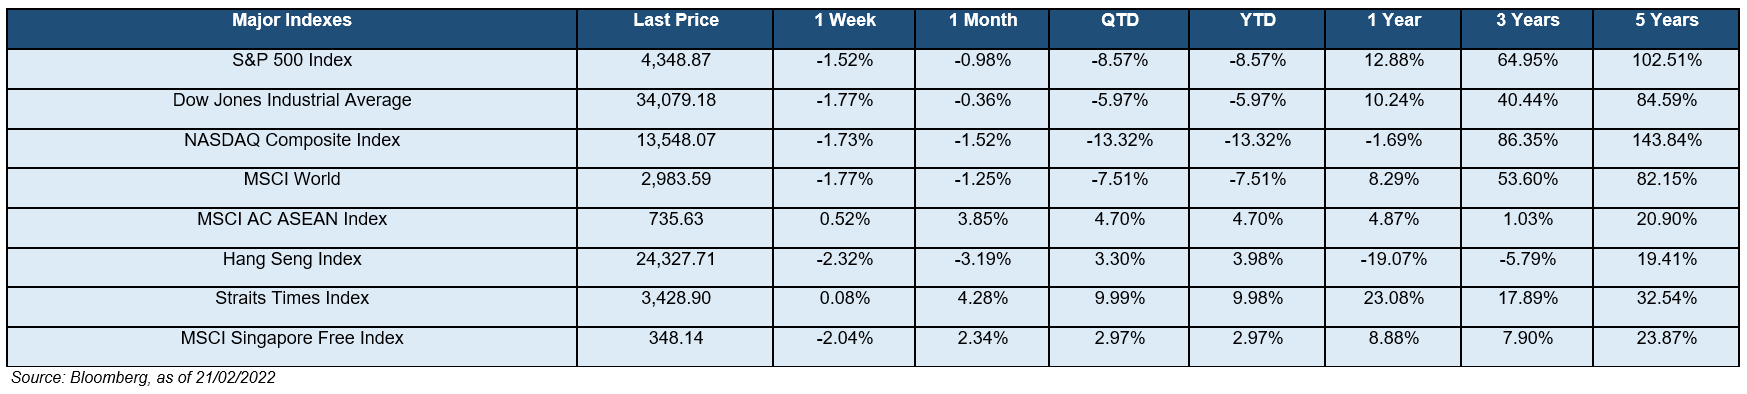Select the S&P 500 last price 4,348.87
Image resolution: width=1747 pixels, height=394 pixels.
pyautogui.click(x=676, y=61)
